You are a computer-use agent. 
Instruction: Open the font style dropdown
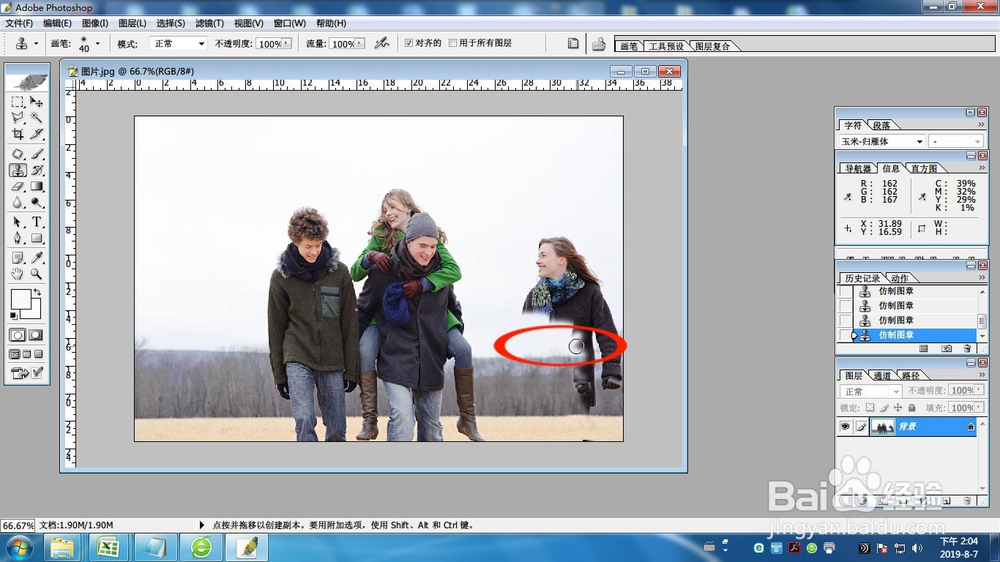[955, 141]
